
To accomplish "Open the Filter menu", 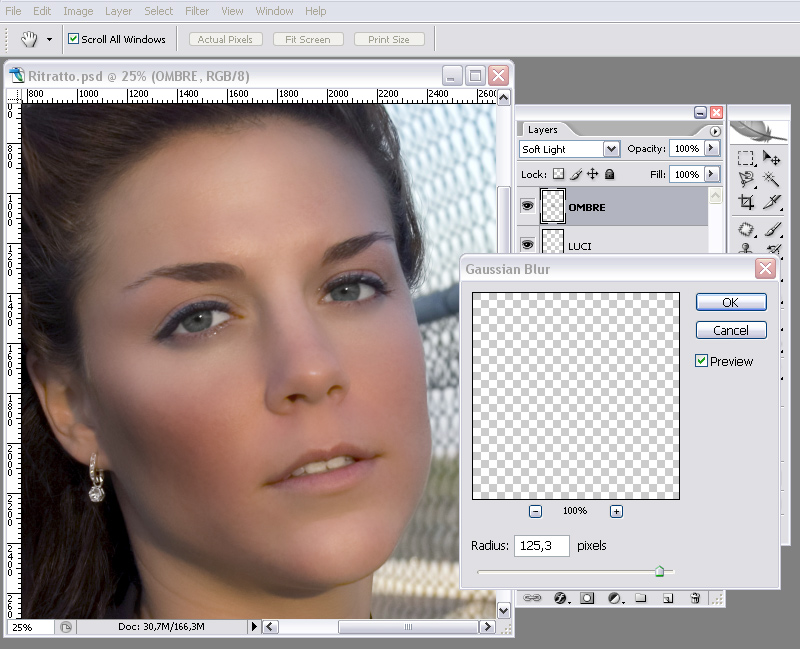I will 197,11.
